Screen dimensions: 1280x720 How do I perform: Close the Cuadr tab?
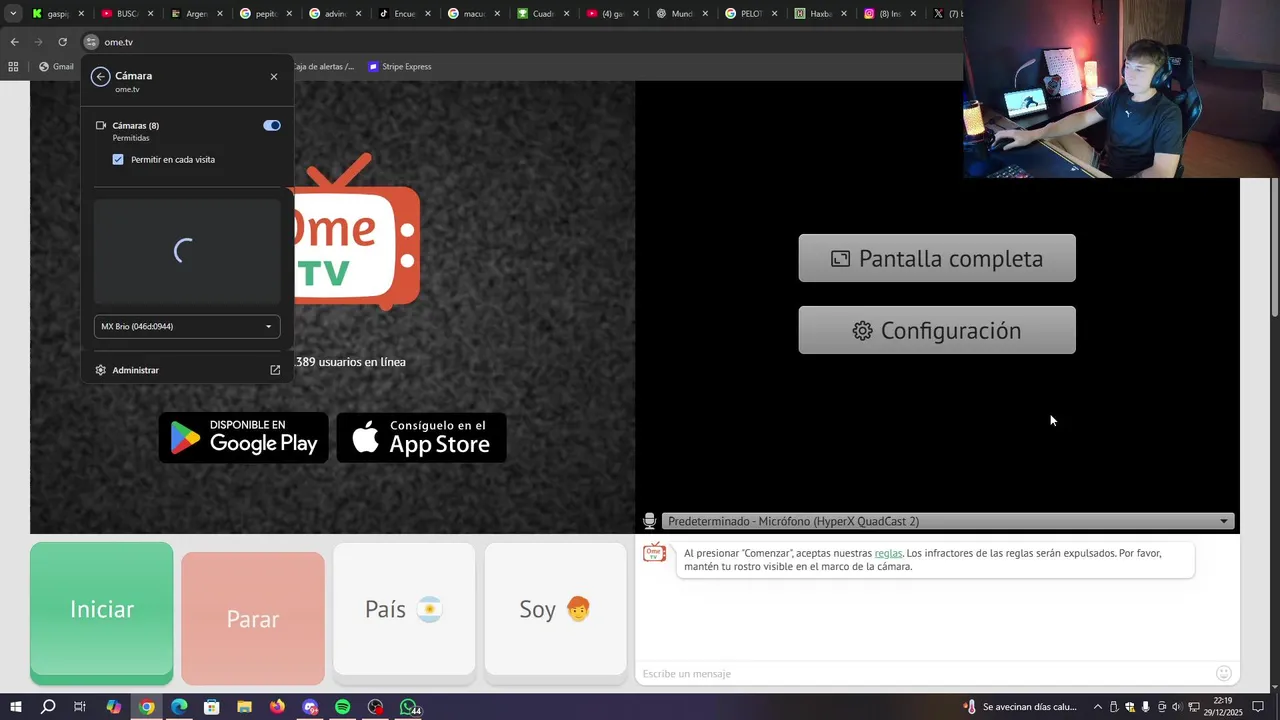point(566,14)
